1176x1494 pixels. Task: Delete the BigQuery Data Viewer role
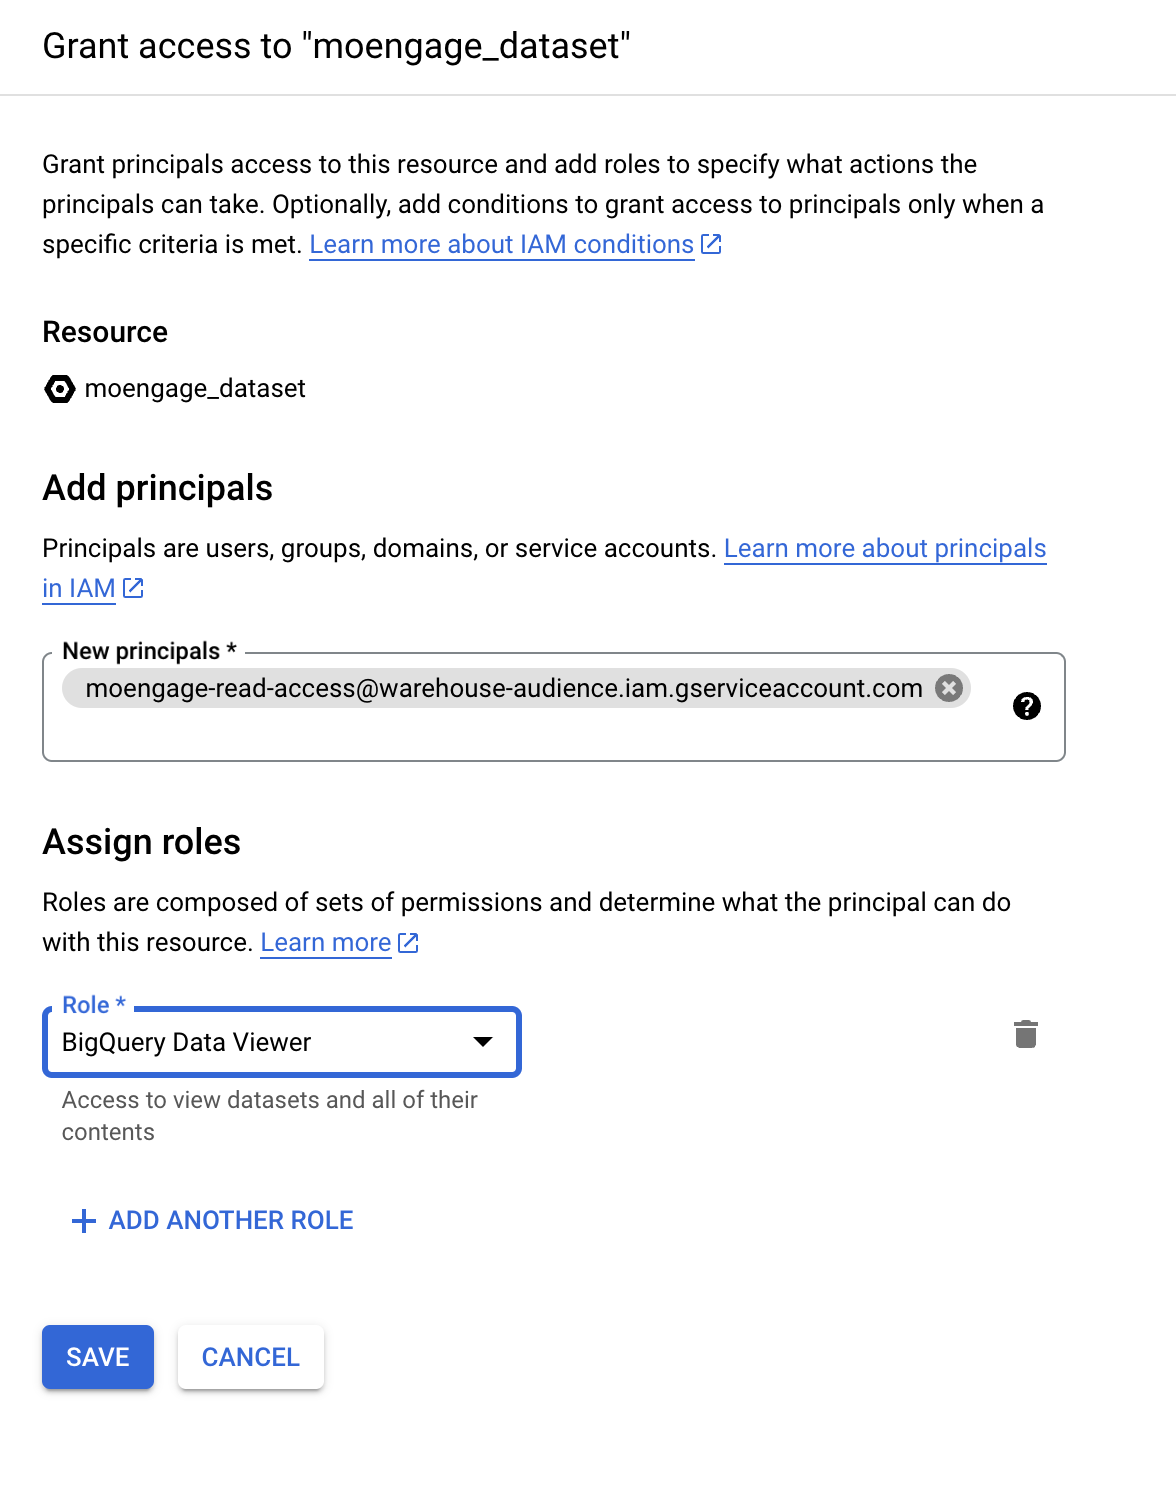click(1026, 1034)
